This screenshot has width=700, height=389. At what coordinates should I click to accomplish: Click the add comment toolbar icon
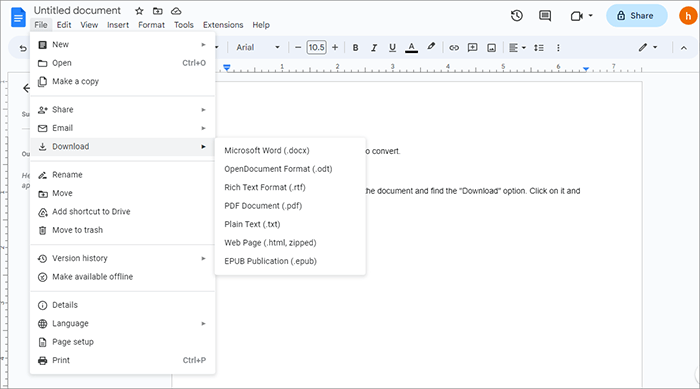[x=472, y=47]
